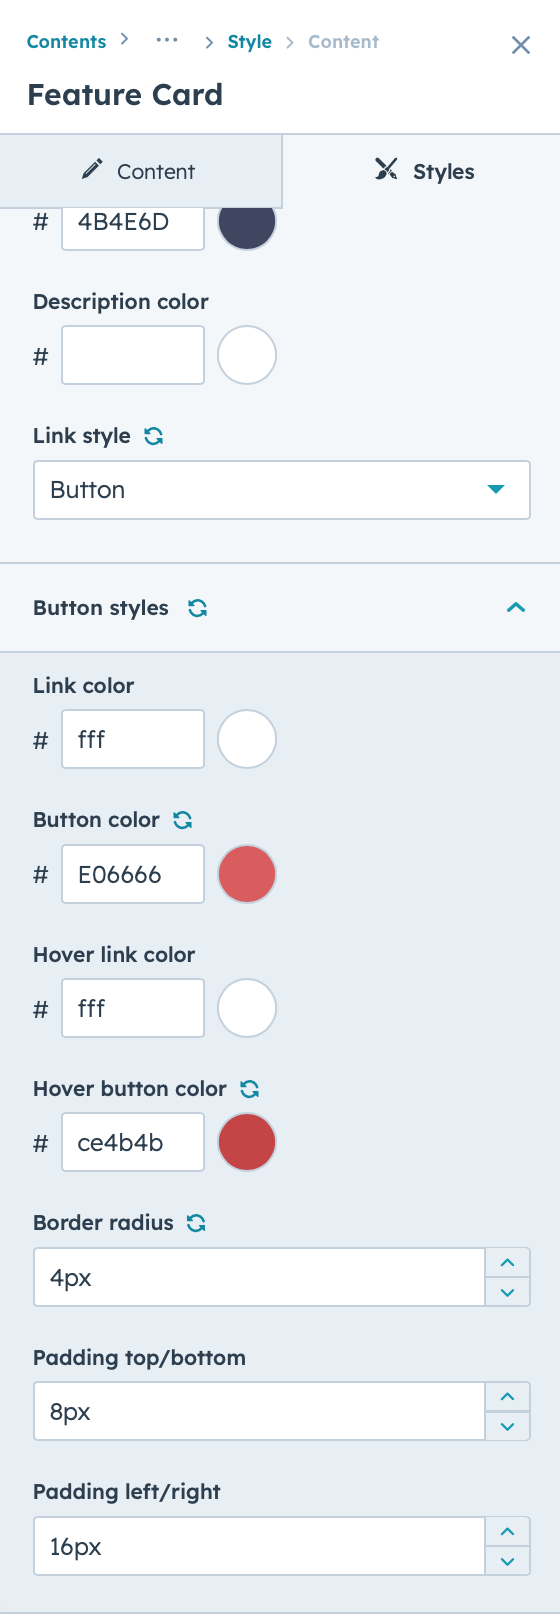560x1614 pixels.
Task: Reset the Border radius value
Action: point(197,1223)
